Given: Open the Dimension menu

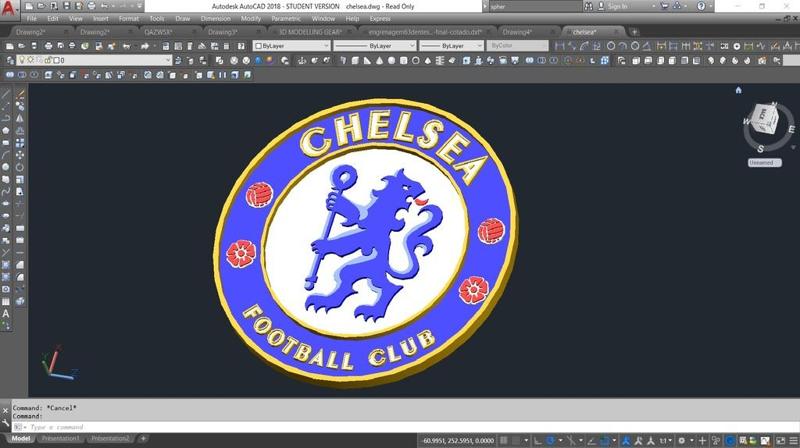Looking at the screenshot, I should [216, 19].
